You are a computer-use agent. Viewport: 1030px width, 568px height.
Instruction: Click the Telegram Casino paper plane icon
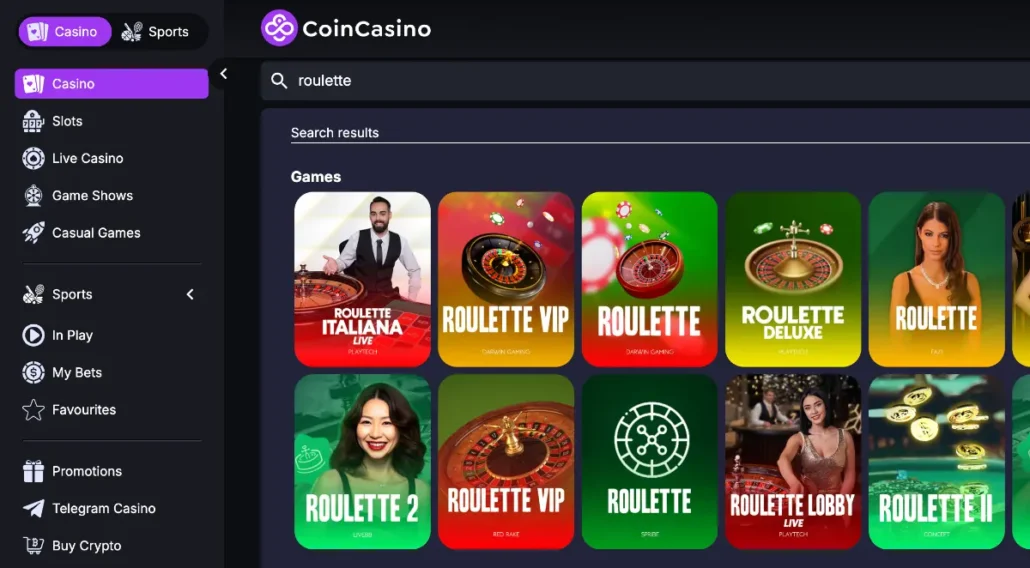click(x=33, y=508)
